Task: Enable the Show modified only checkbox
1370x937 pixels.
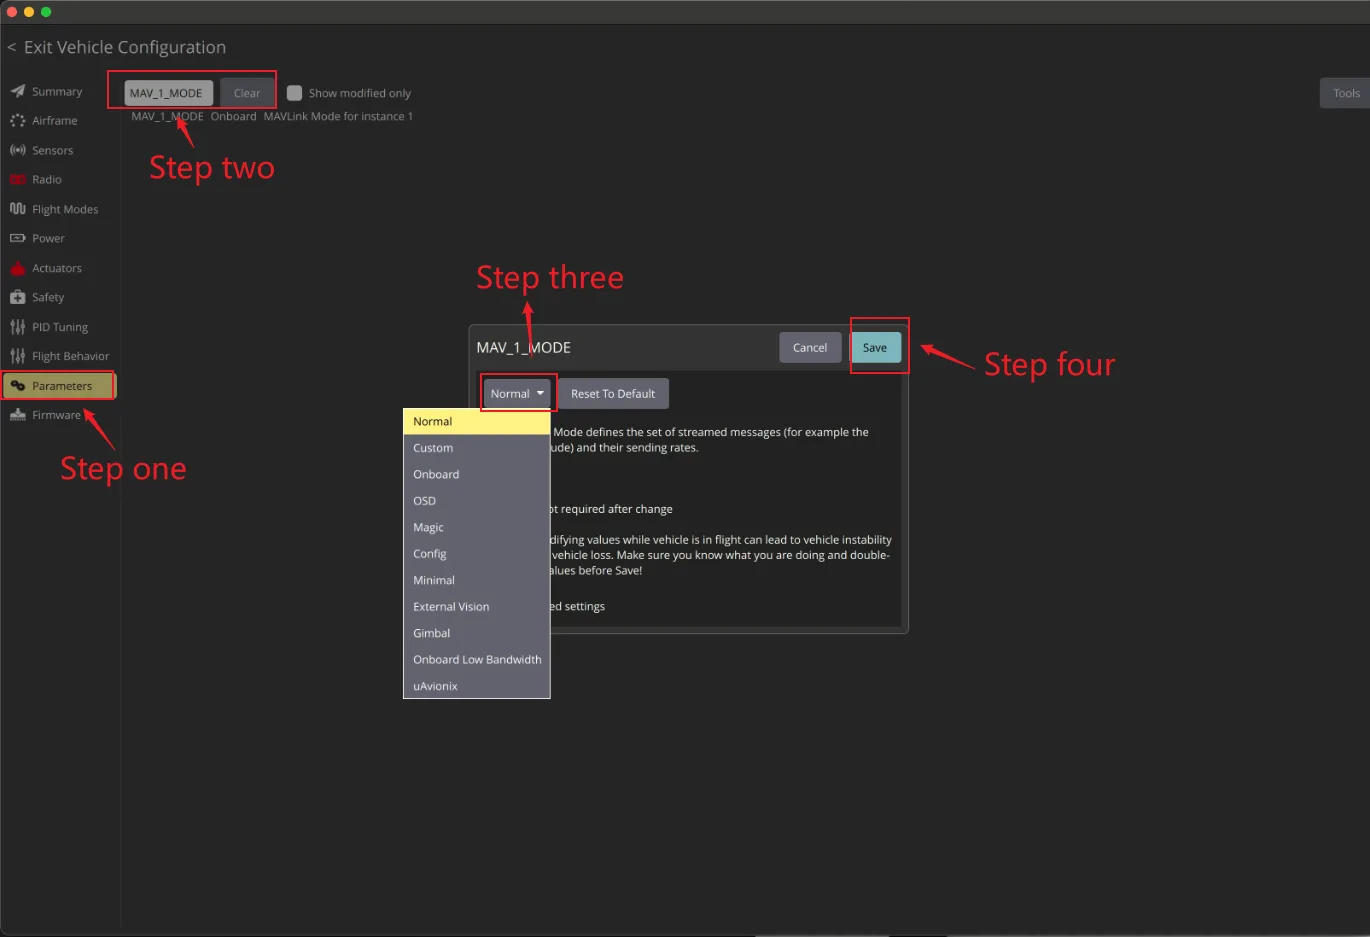Action: [294, 93]
